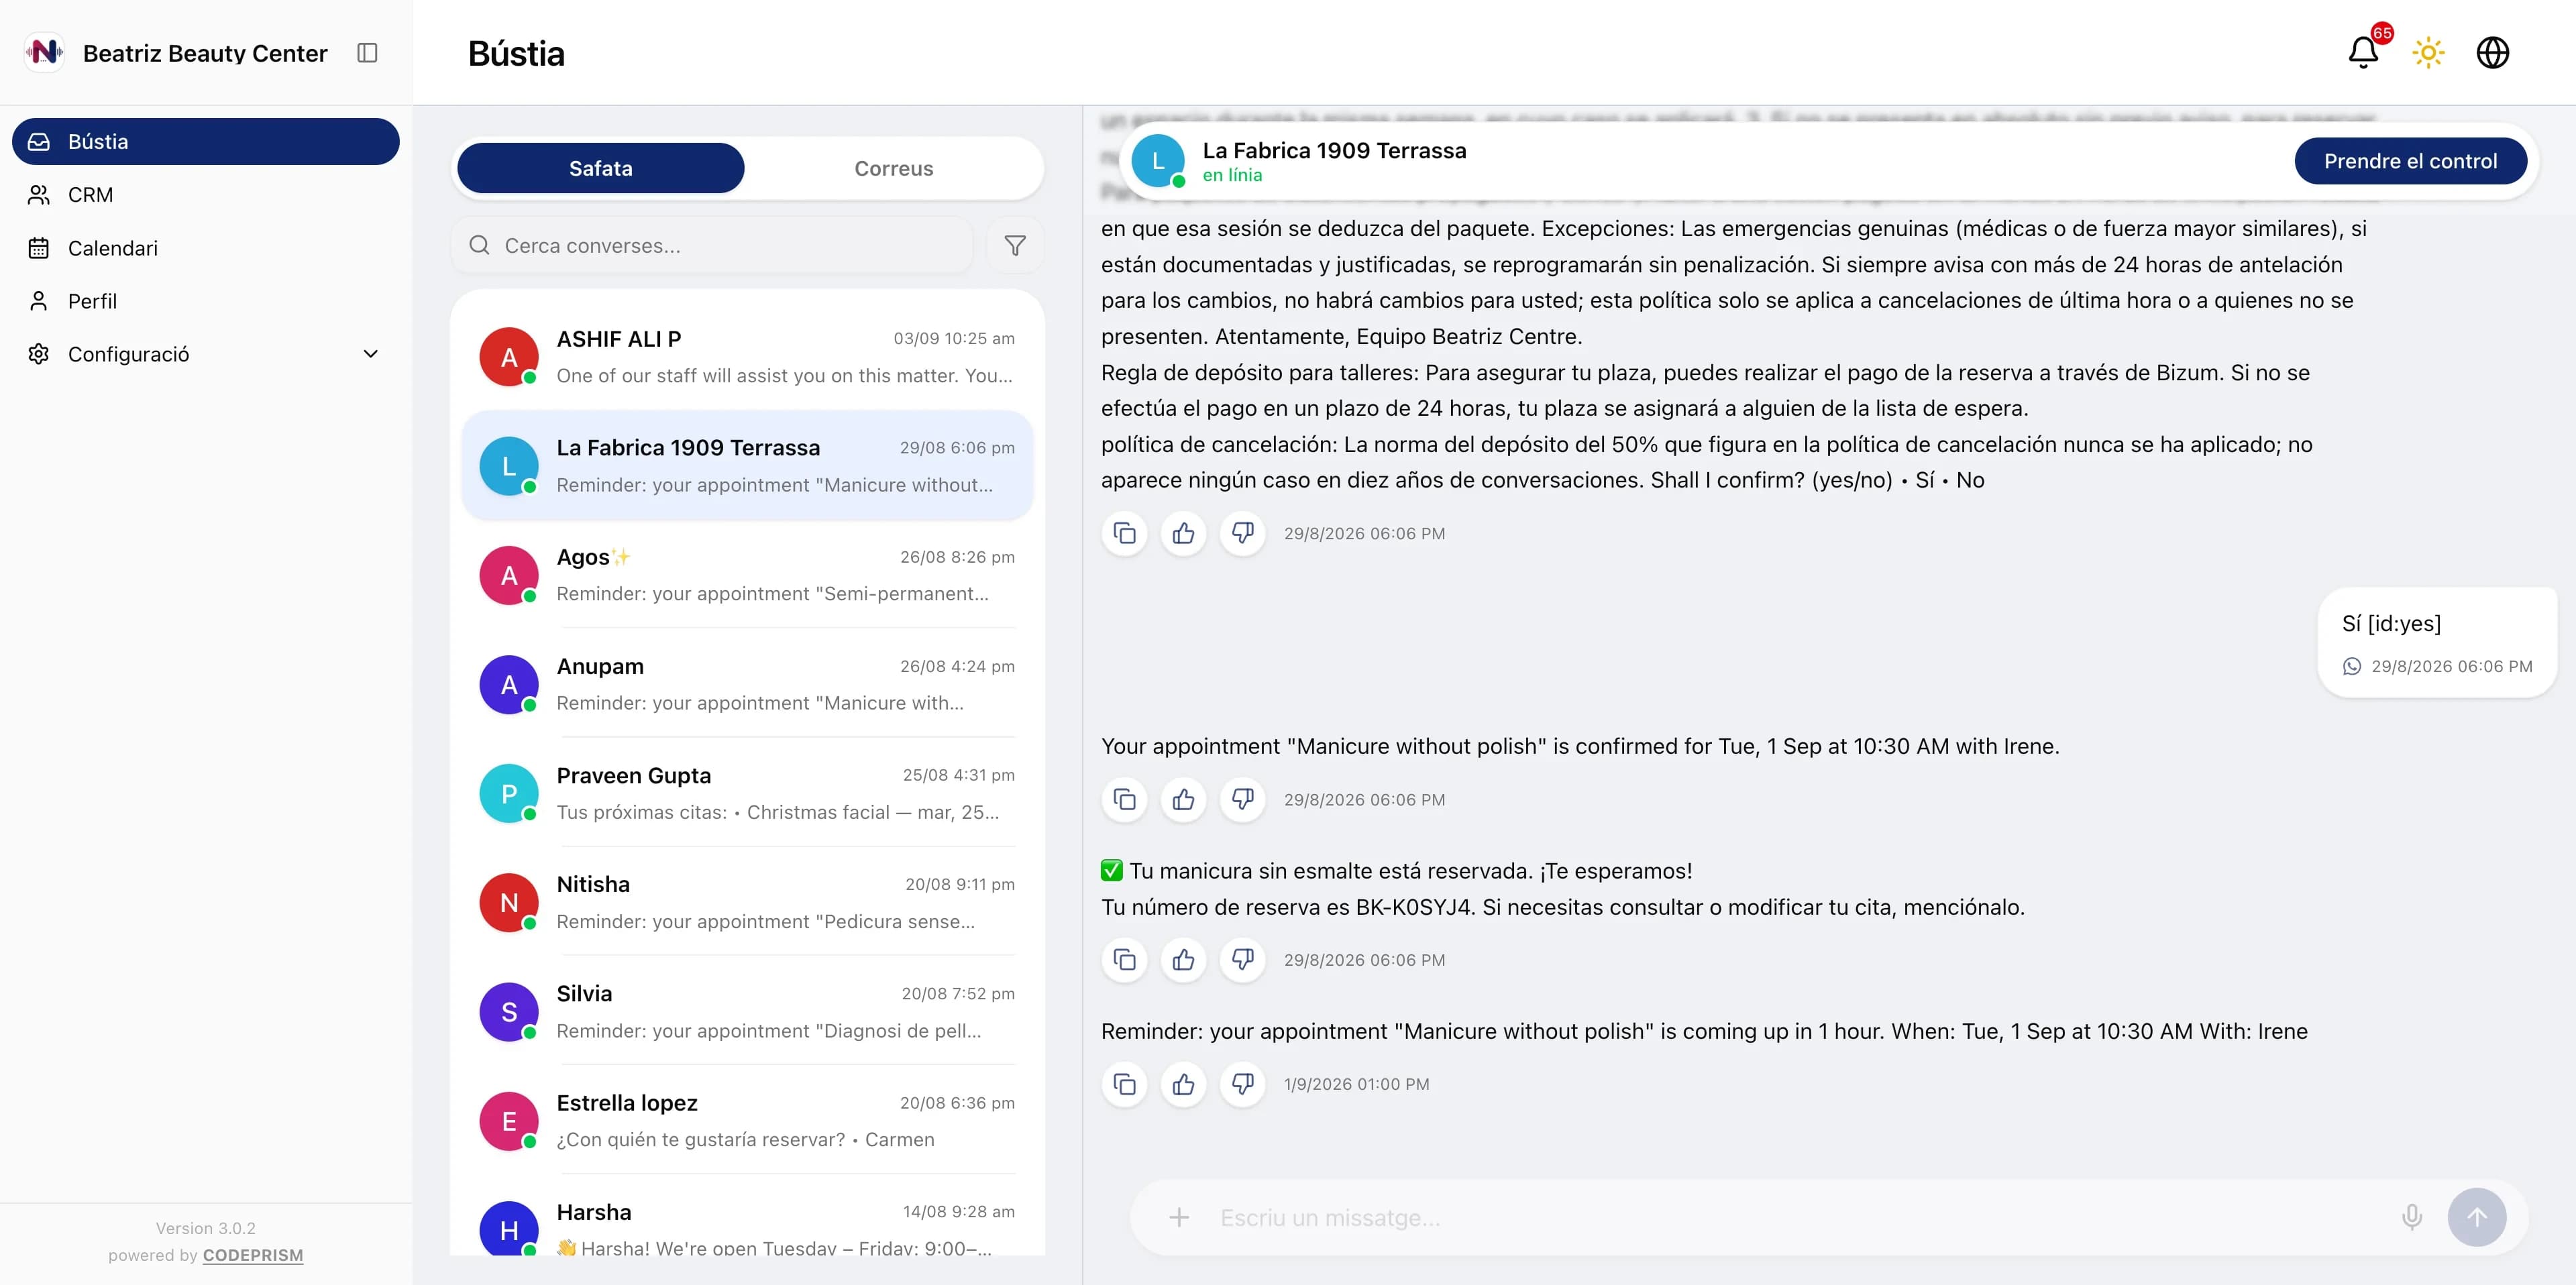This screenshot has height=1285, width=2576.
Task: Toggle light theme sun icon
Action: tap(2428, 52)
